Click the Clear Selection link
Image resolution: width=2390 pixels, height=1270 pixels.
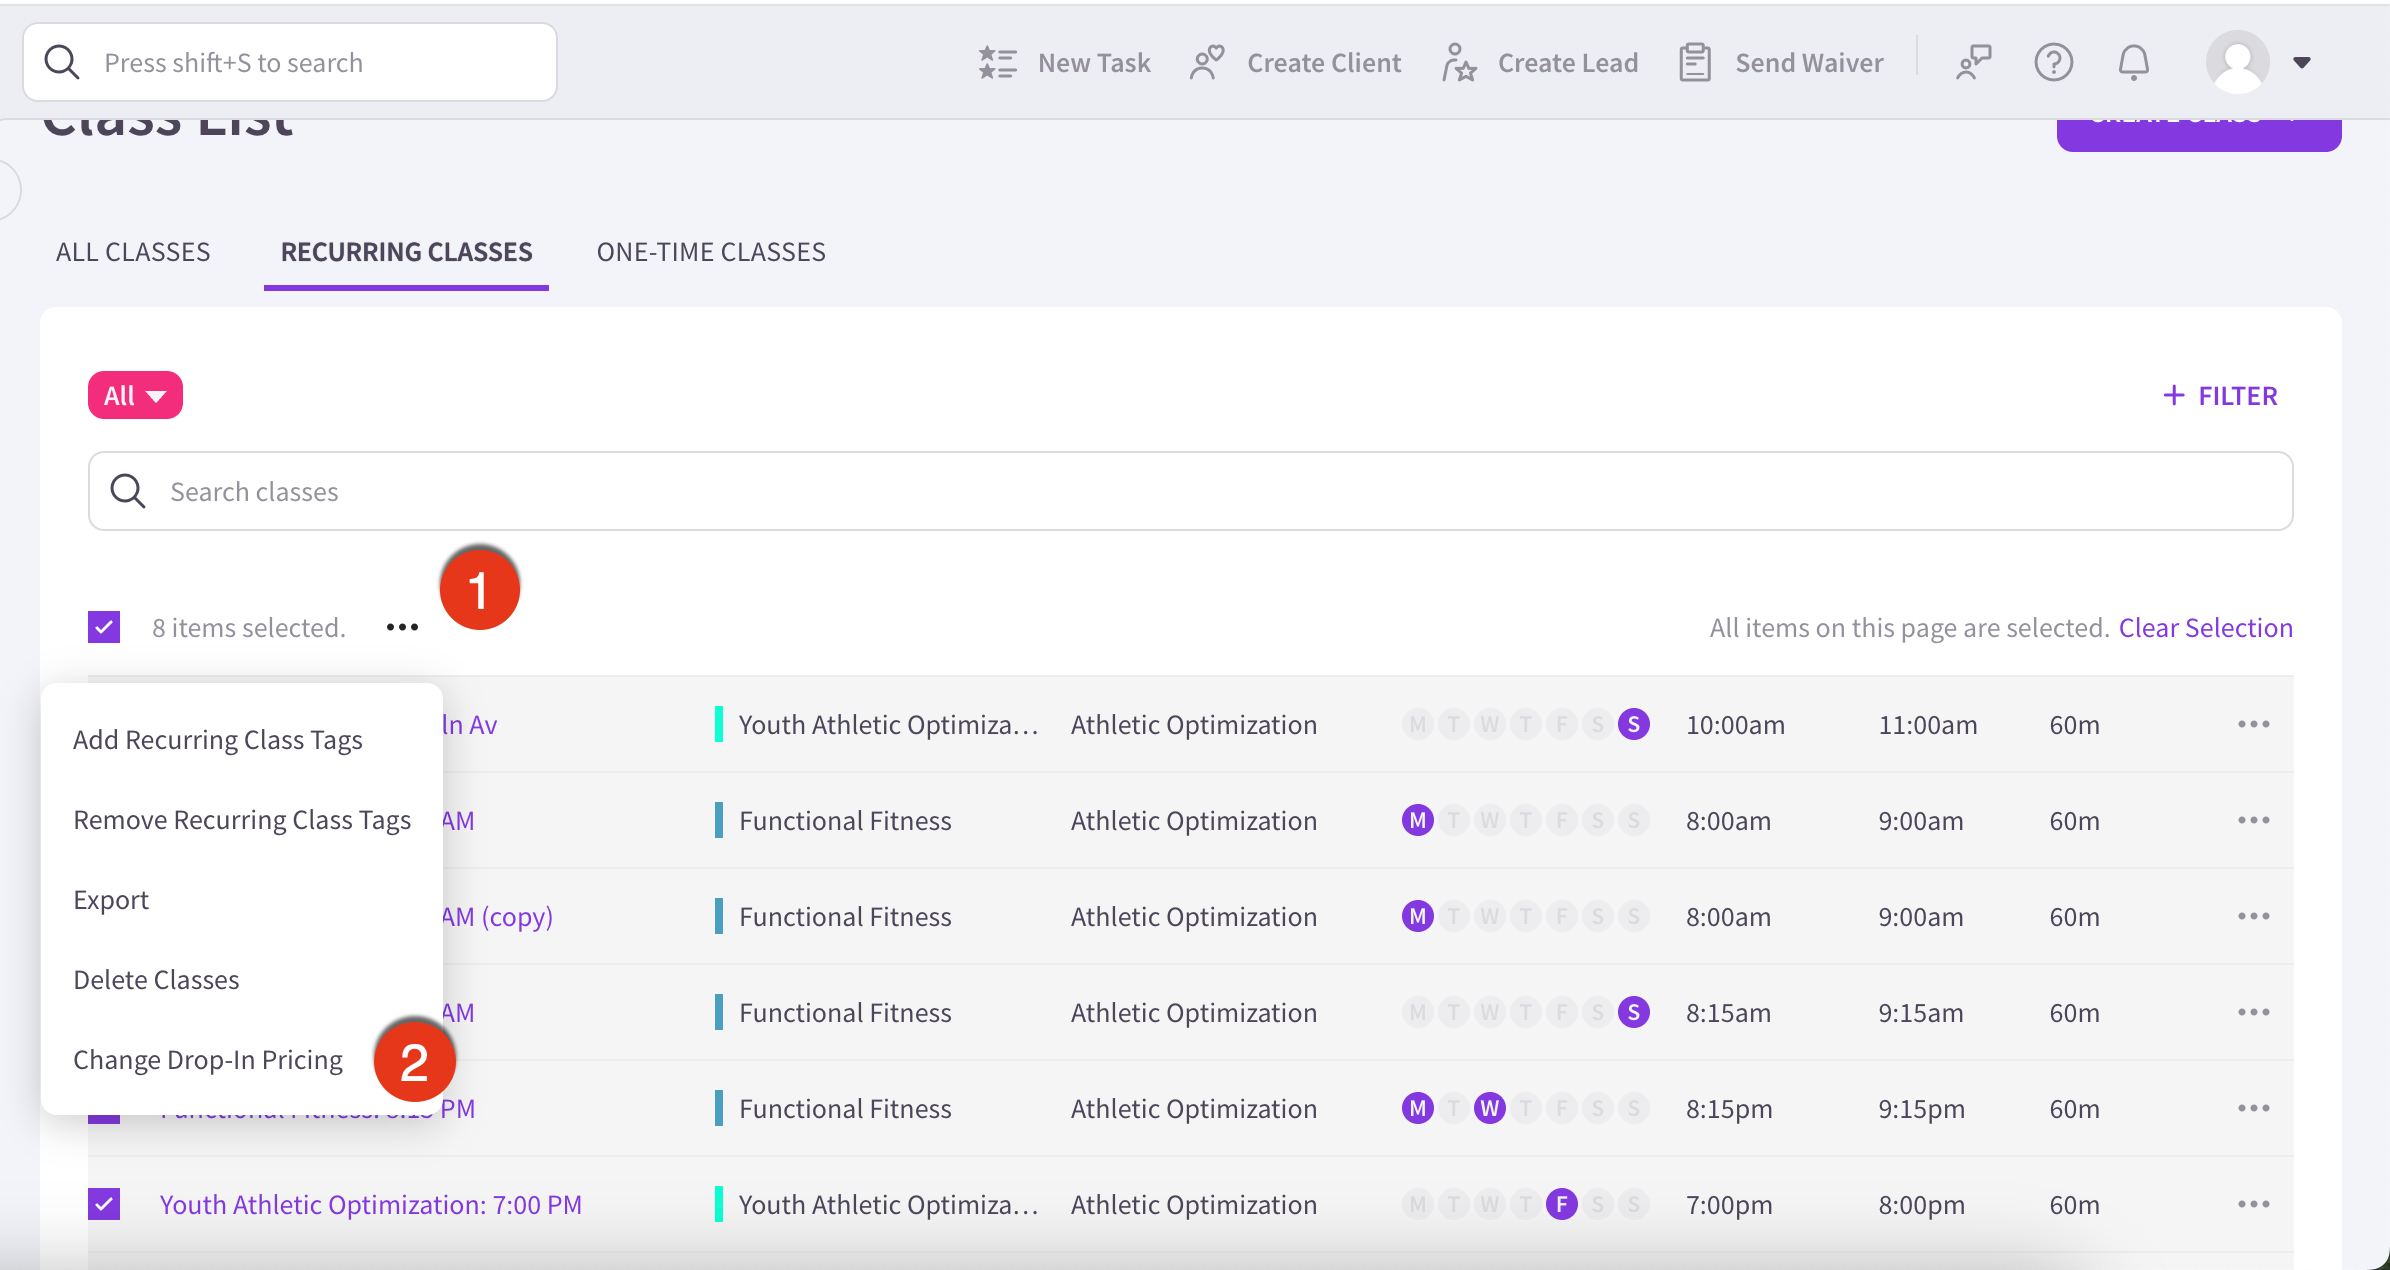coord(2205,627)
